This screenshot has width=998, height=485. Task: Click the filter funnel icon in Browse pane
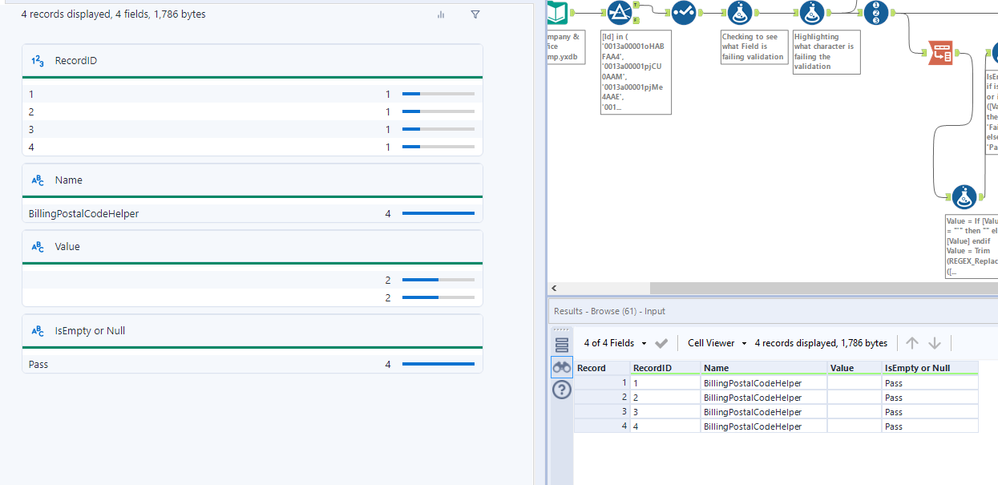[x=475, y=14]
